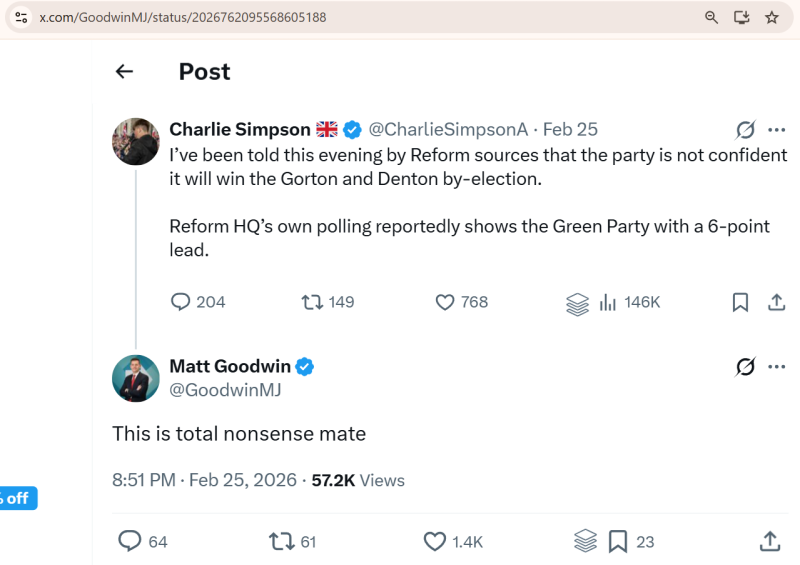Reply to Charlie Simpson's post
This screenshot has height=565, width=800.
[x=181, y=302]
